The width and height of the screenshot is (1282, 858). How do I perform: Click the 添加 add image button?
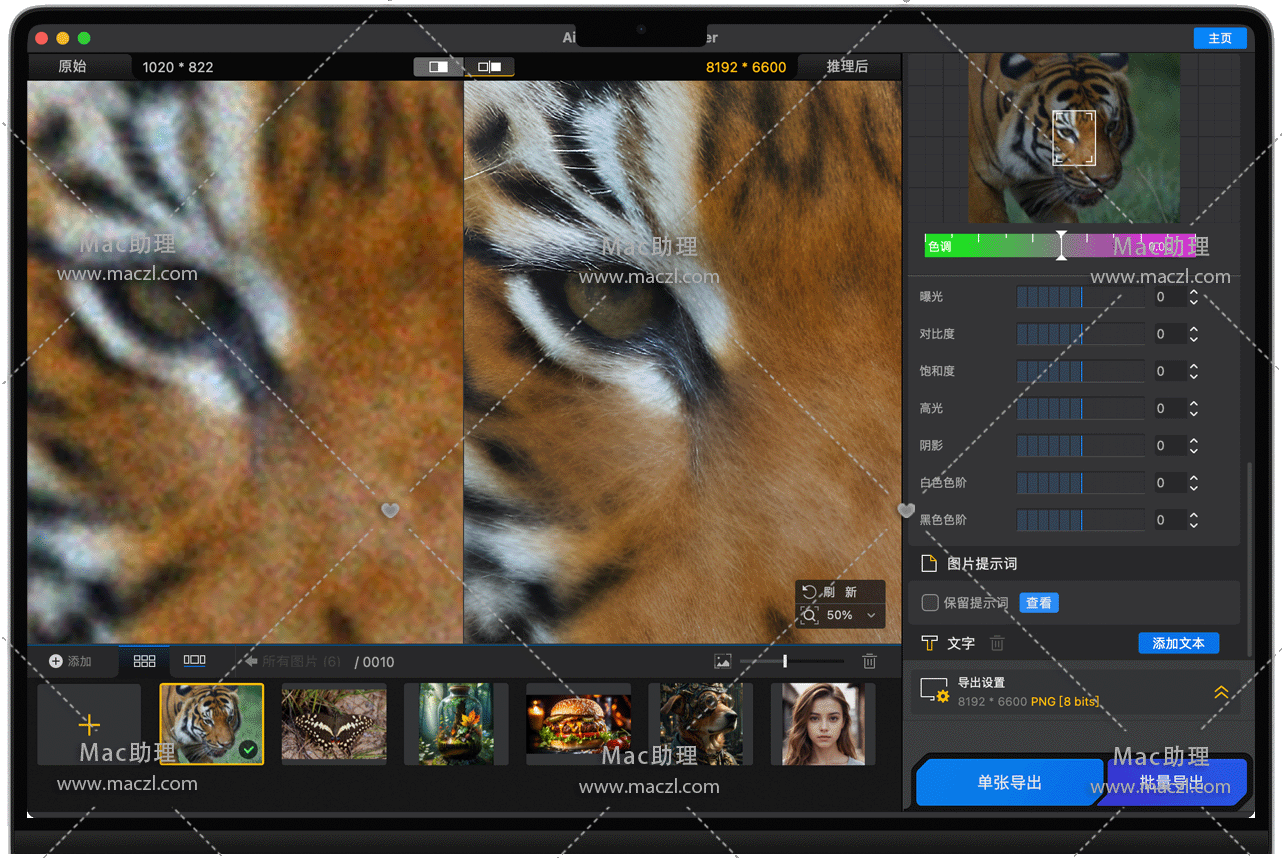[x=70, y=661]
